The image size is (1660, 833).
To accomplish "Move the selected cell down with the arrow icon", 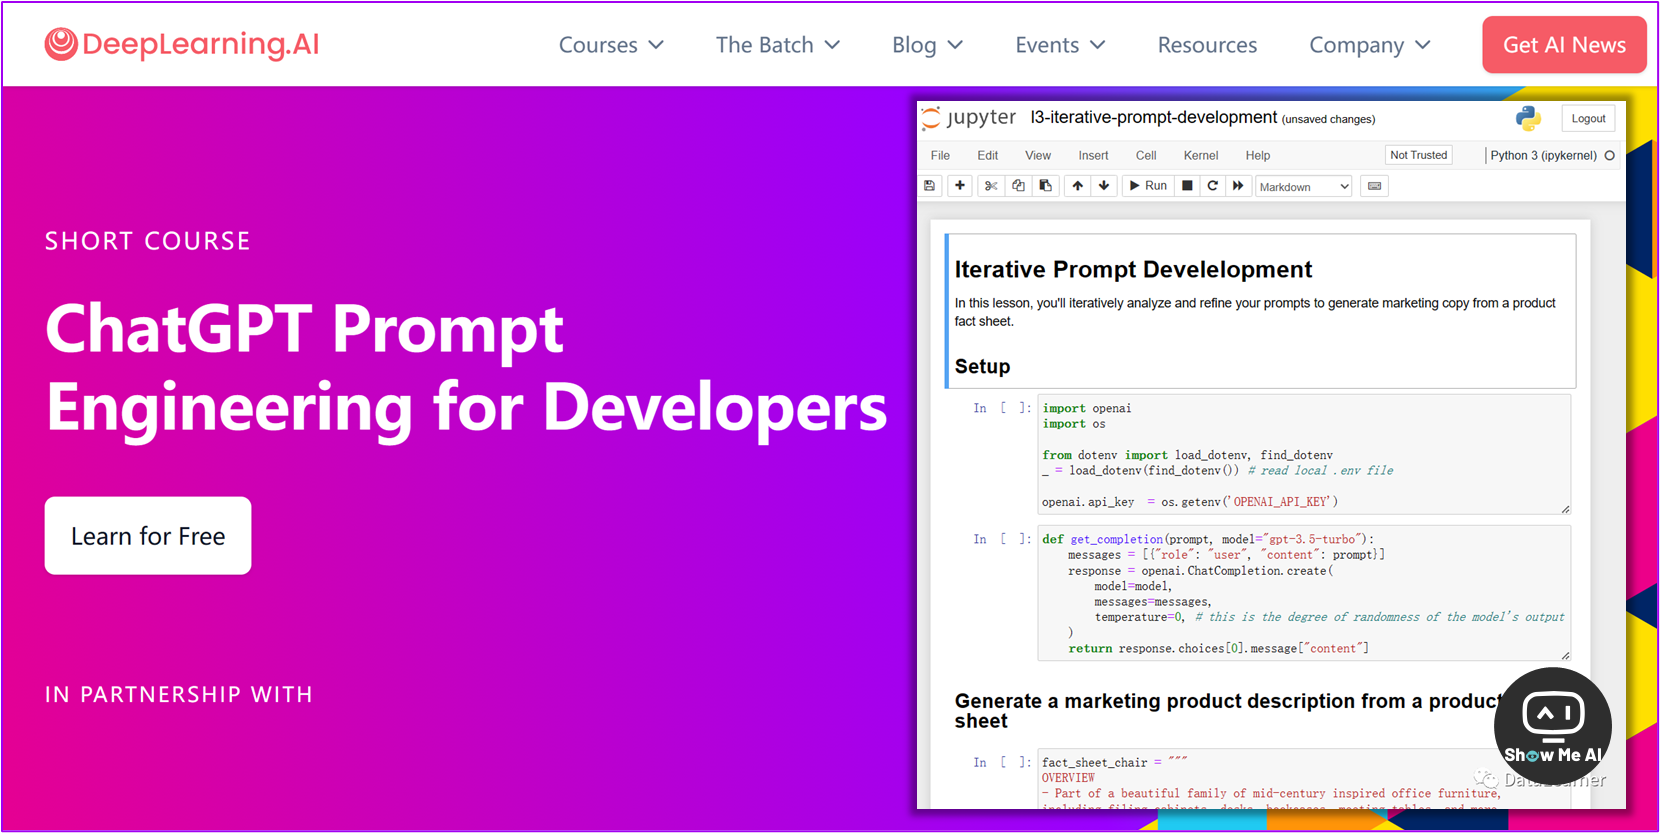I will click(1104, 186).
